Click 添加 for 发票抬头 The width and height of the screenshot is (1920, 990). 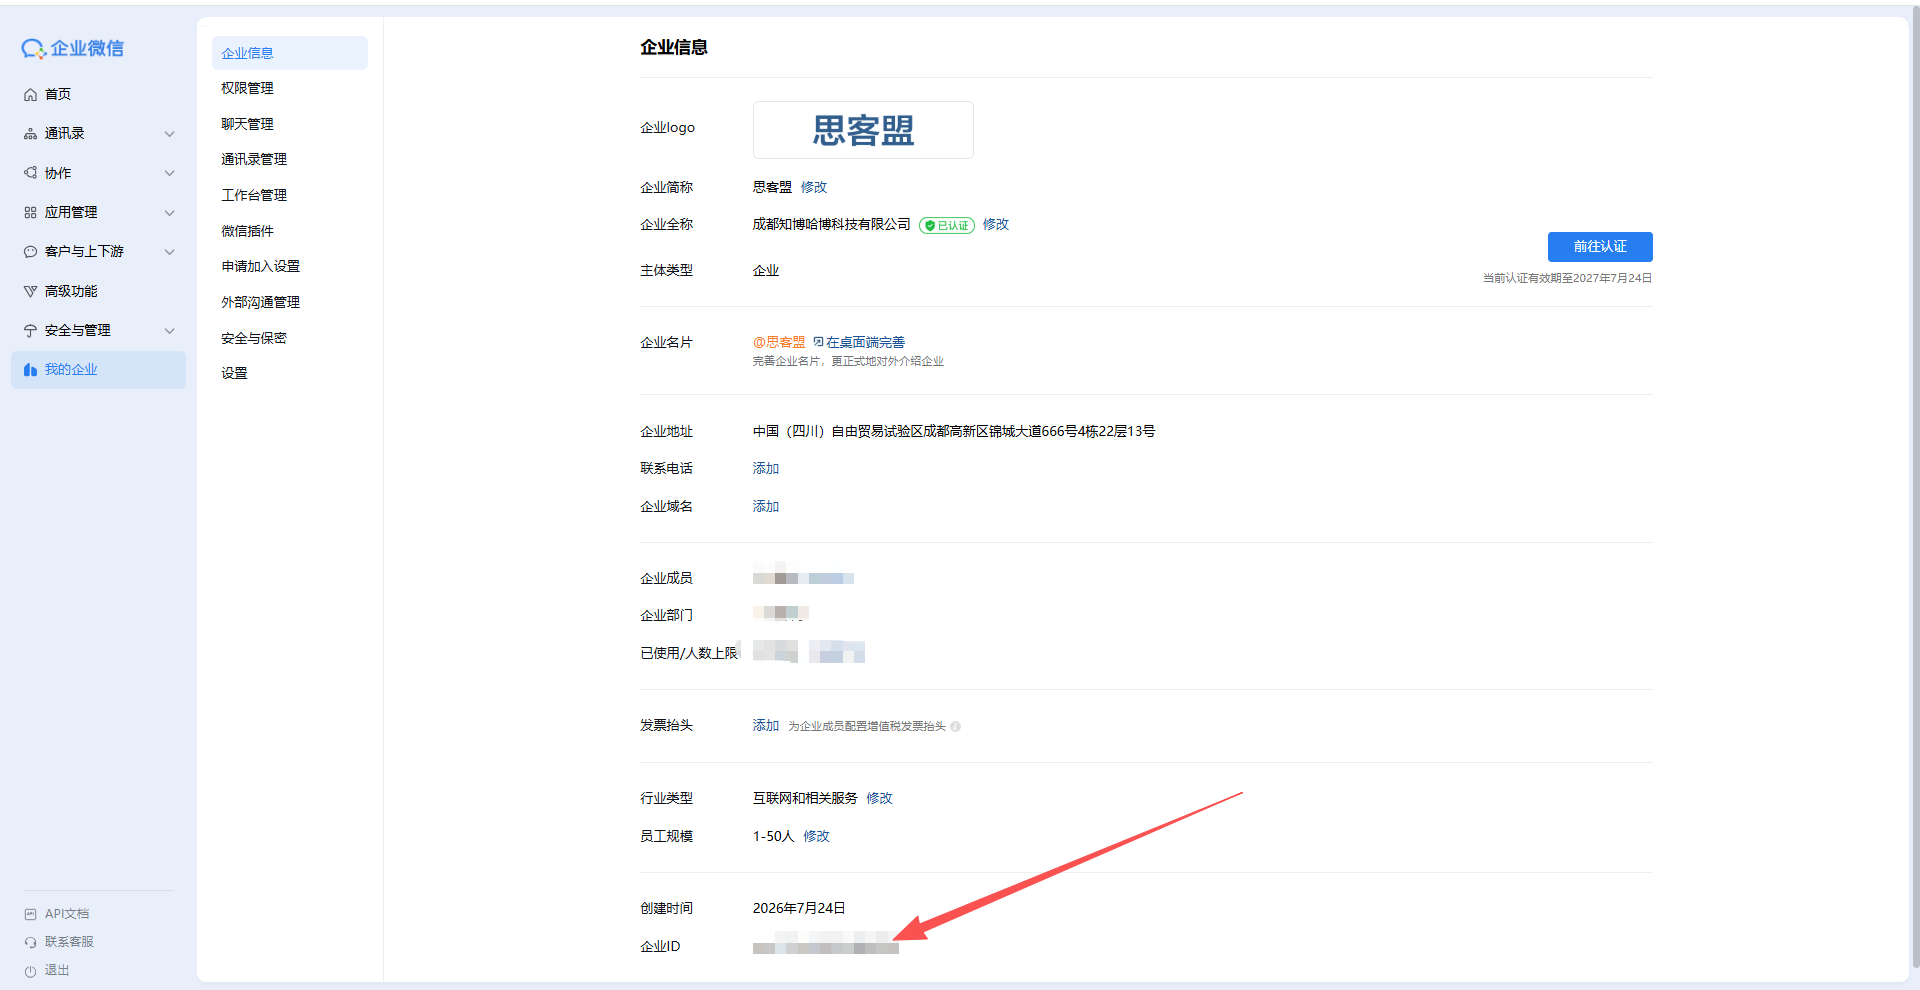coord(766,725)
